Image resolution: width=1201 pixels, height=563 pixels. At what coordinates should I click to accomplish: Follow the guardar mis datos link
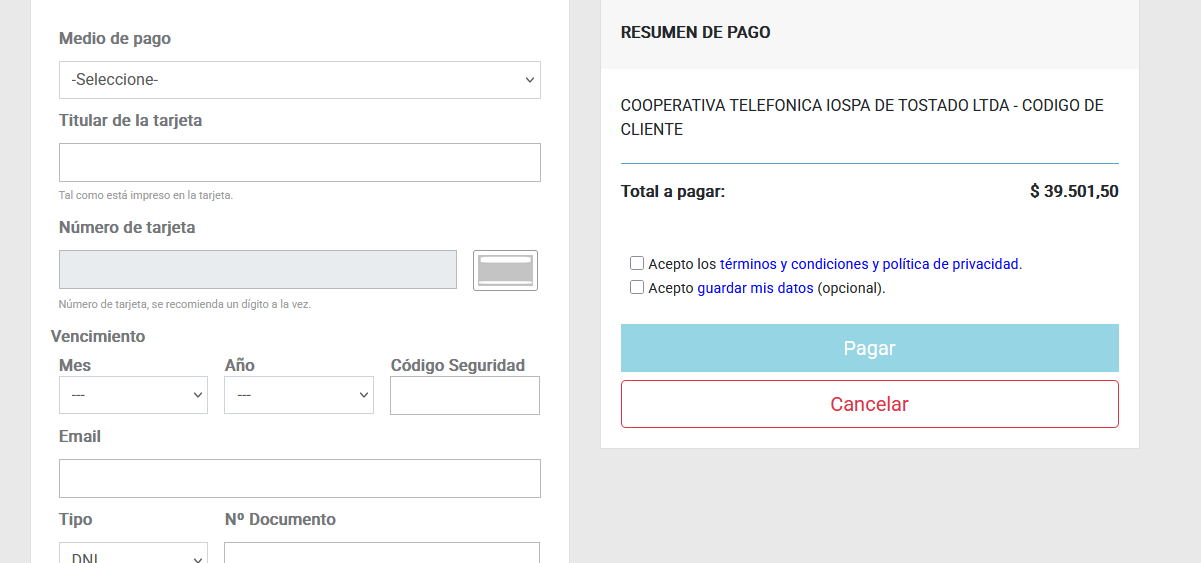click(755, 288)
